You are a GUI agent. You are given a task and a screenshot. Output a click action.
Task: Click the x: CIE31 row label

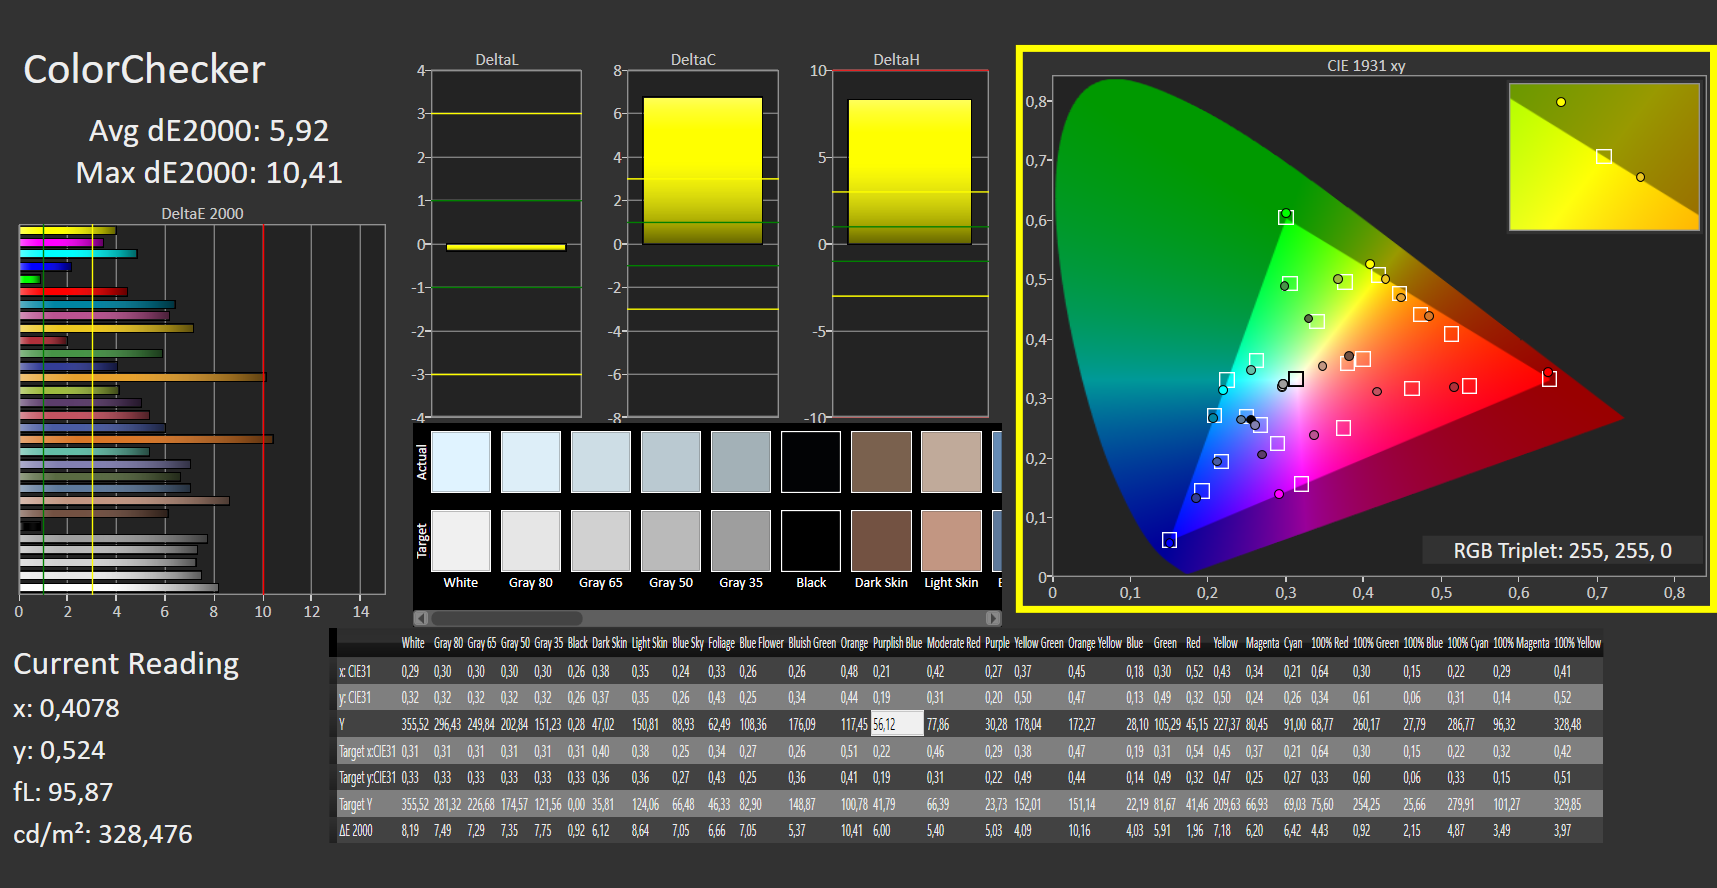click(355, 671)
